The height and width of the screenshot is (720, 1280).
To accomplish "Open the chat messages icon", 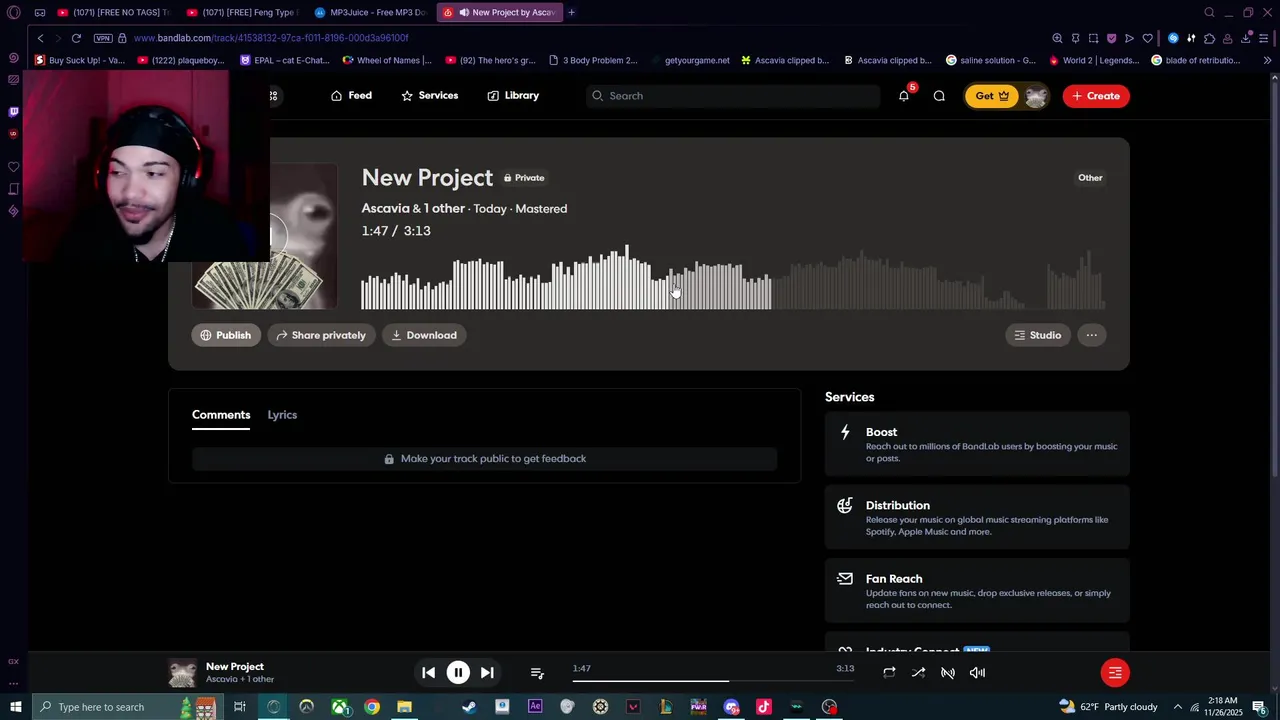I will pyautogui.click(x=939, y=96).
